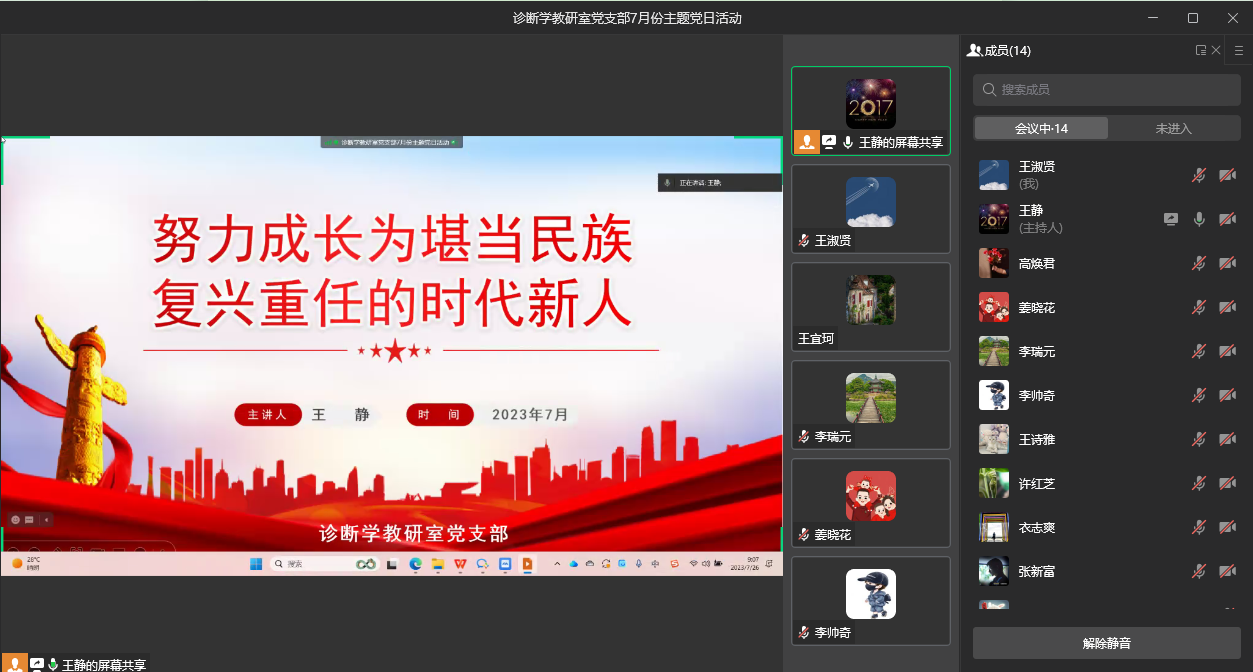Pop out the members panel
Screen dimensions: 1253x672
(1200, 50)
